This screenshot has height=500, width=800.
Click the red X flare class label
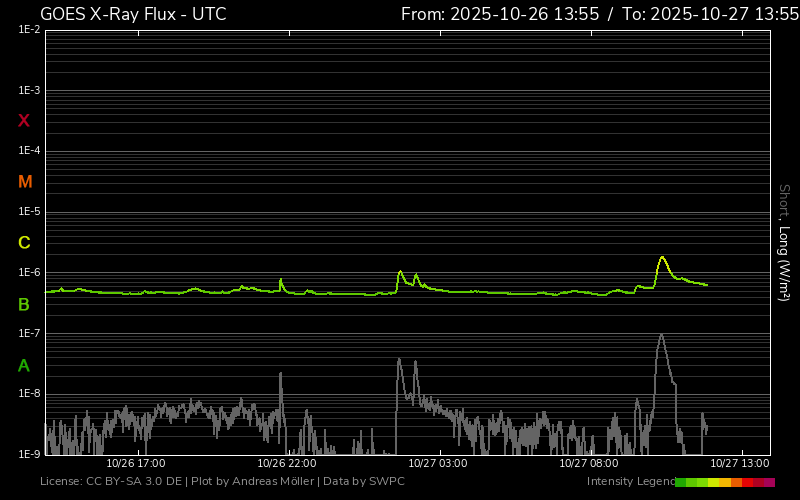pos(24,121)
